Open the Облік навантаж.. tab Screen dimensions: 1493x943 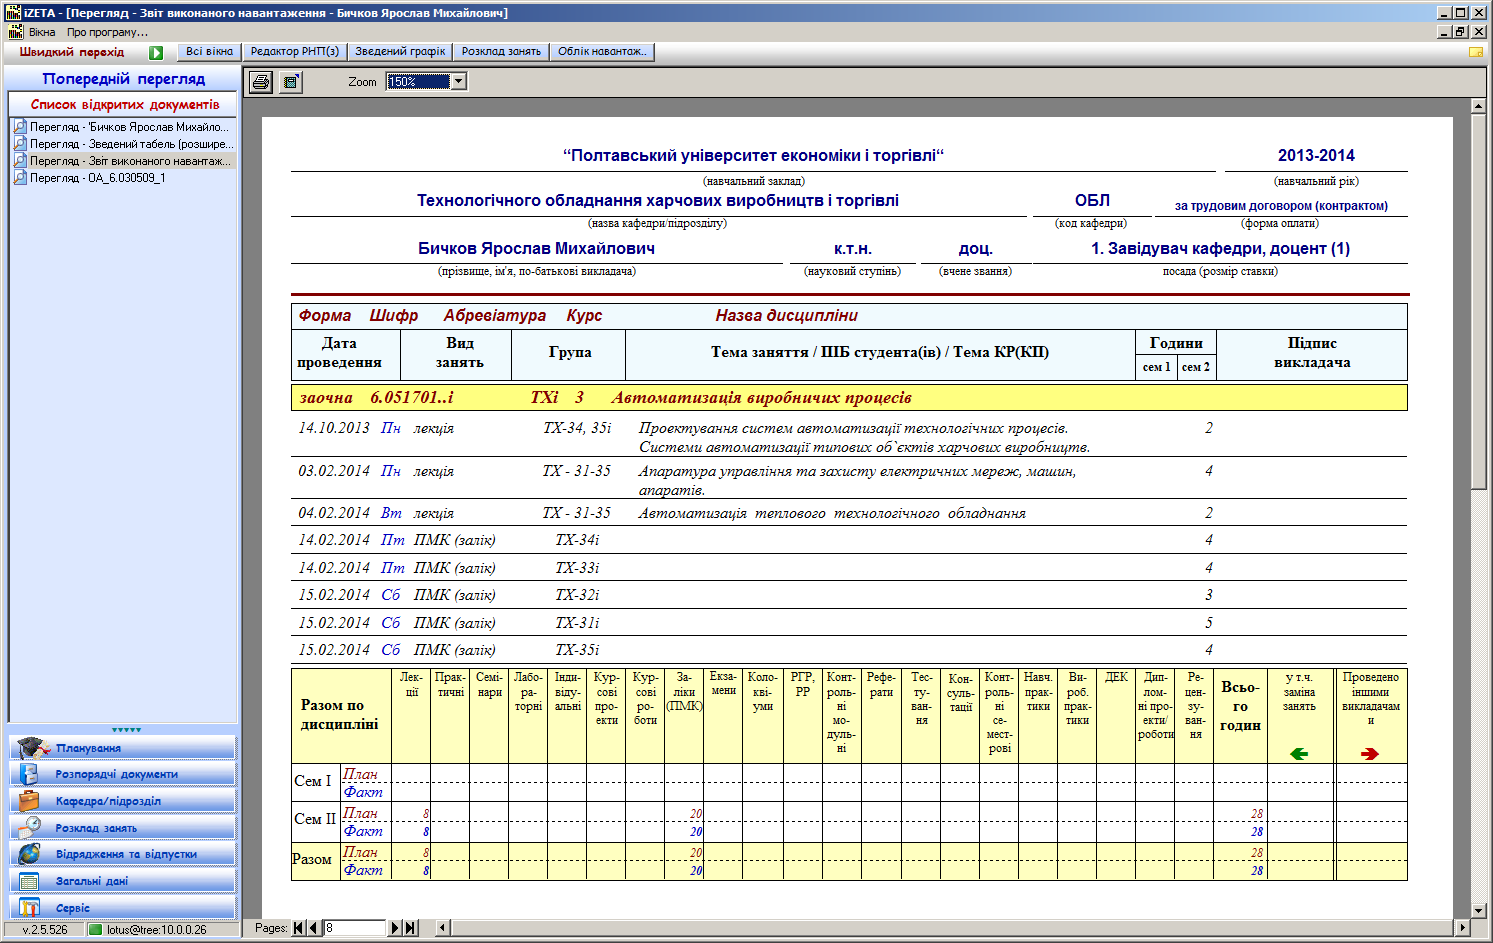pos(602,52)
